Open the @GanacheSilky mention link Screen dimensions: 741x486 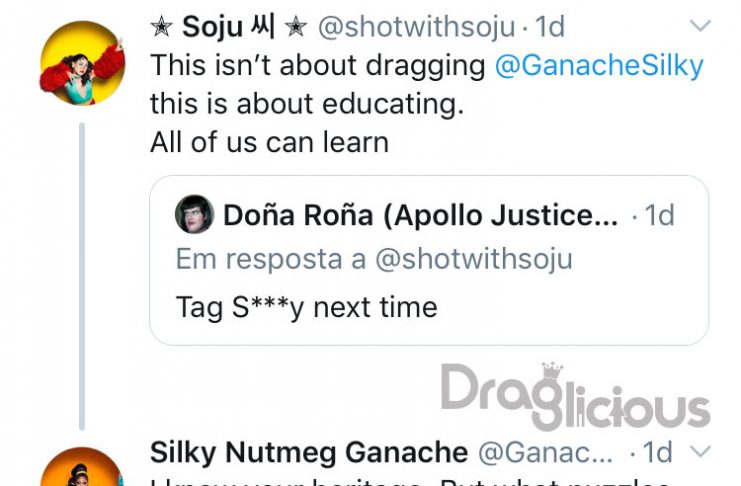click(x=599, y=65)
